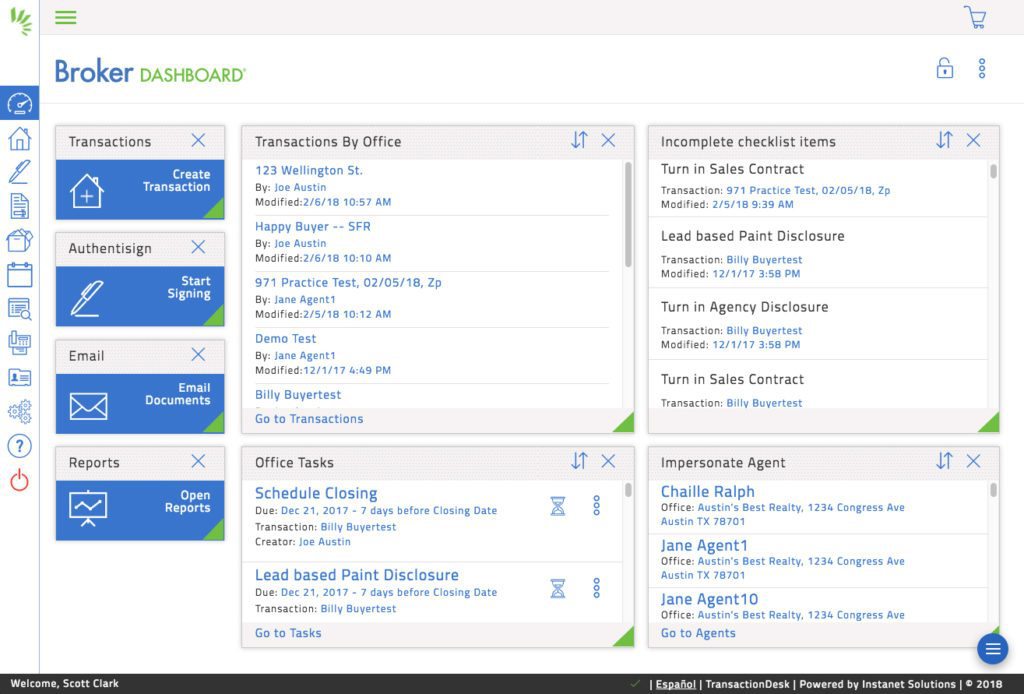The image size is (1024, 694).
Task: Toggle sorting in the Incomplete checklist items panel
Action: [x=944, y=141]
